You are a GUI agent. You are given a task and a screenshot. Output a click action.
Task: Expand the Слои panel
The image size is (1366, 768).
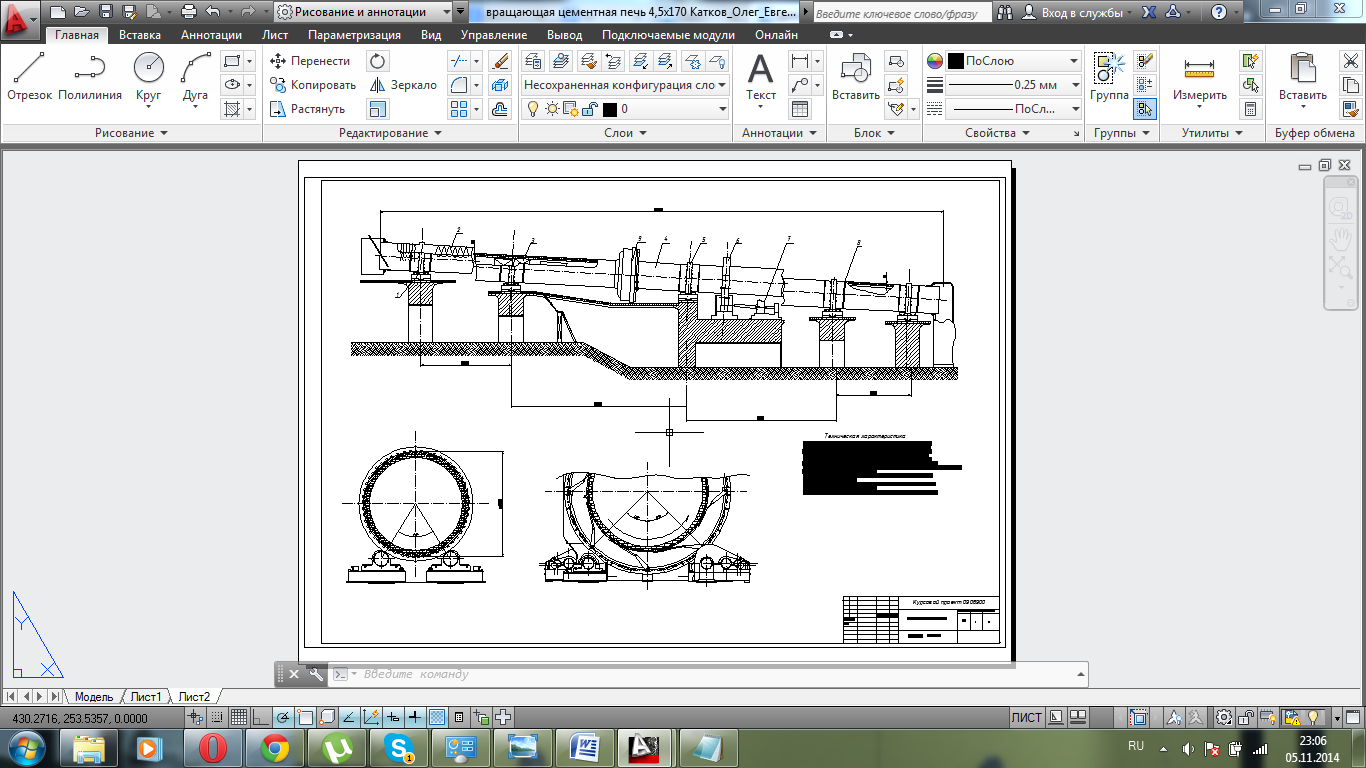(x=626, y=133)
